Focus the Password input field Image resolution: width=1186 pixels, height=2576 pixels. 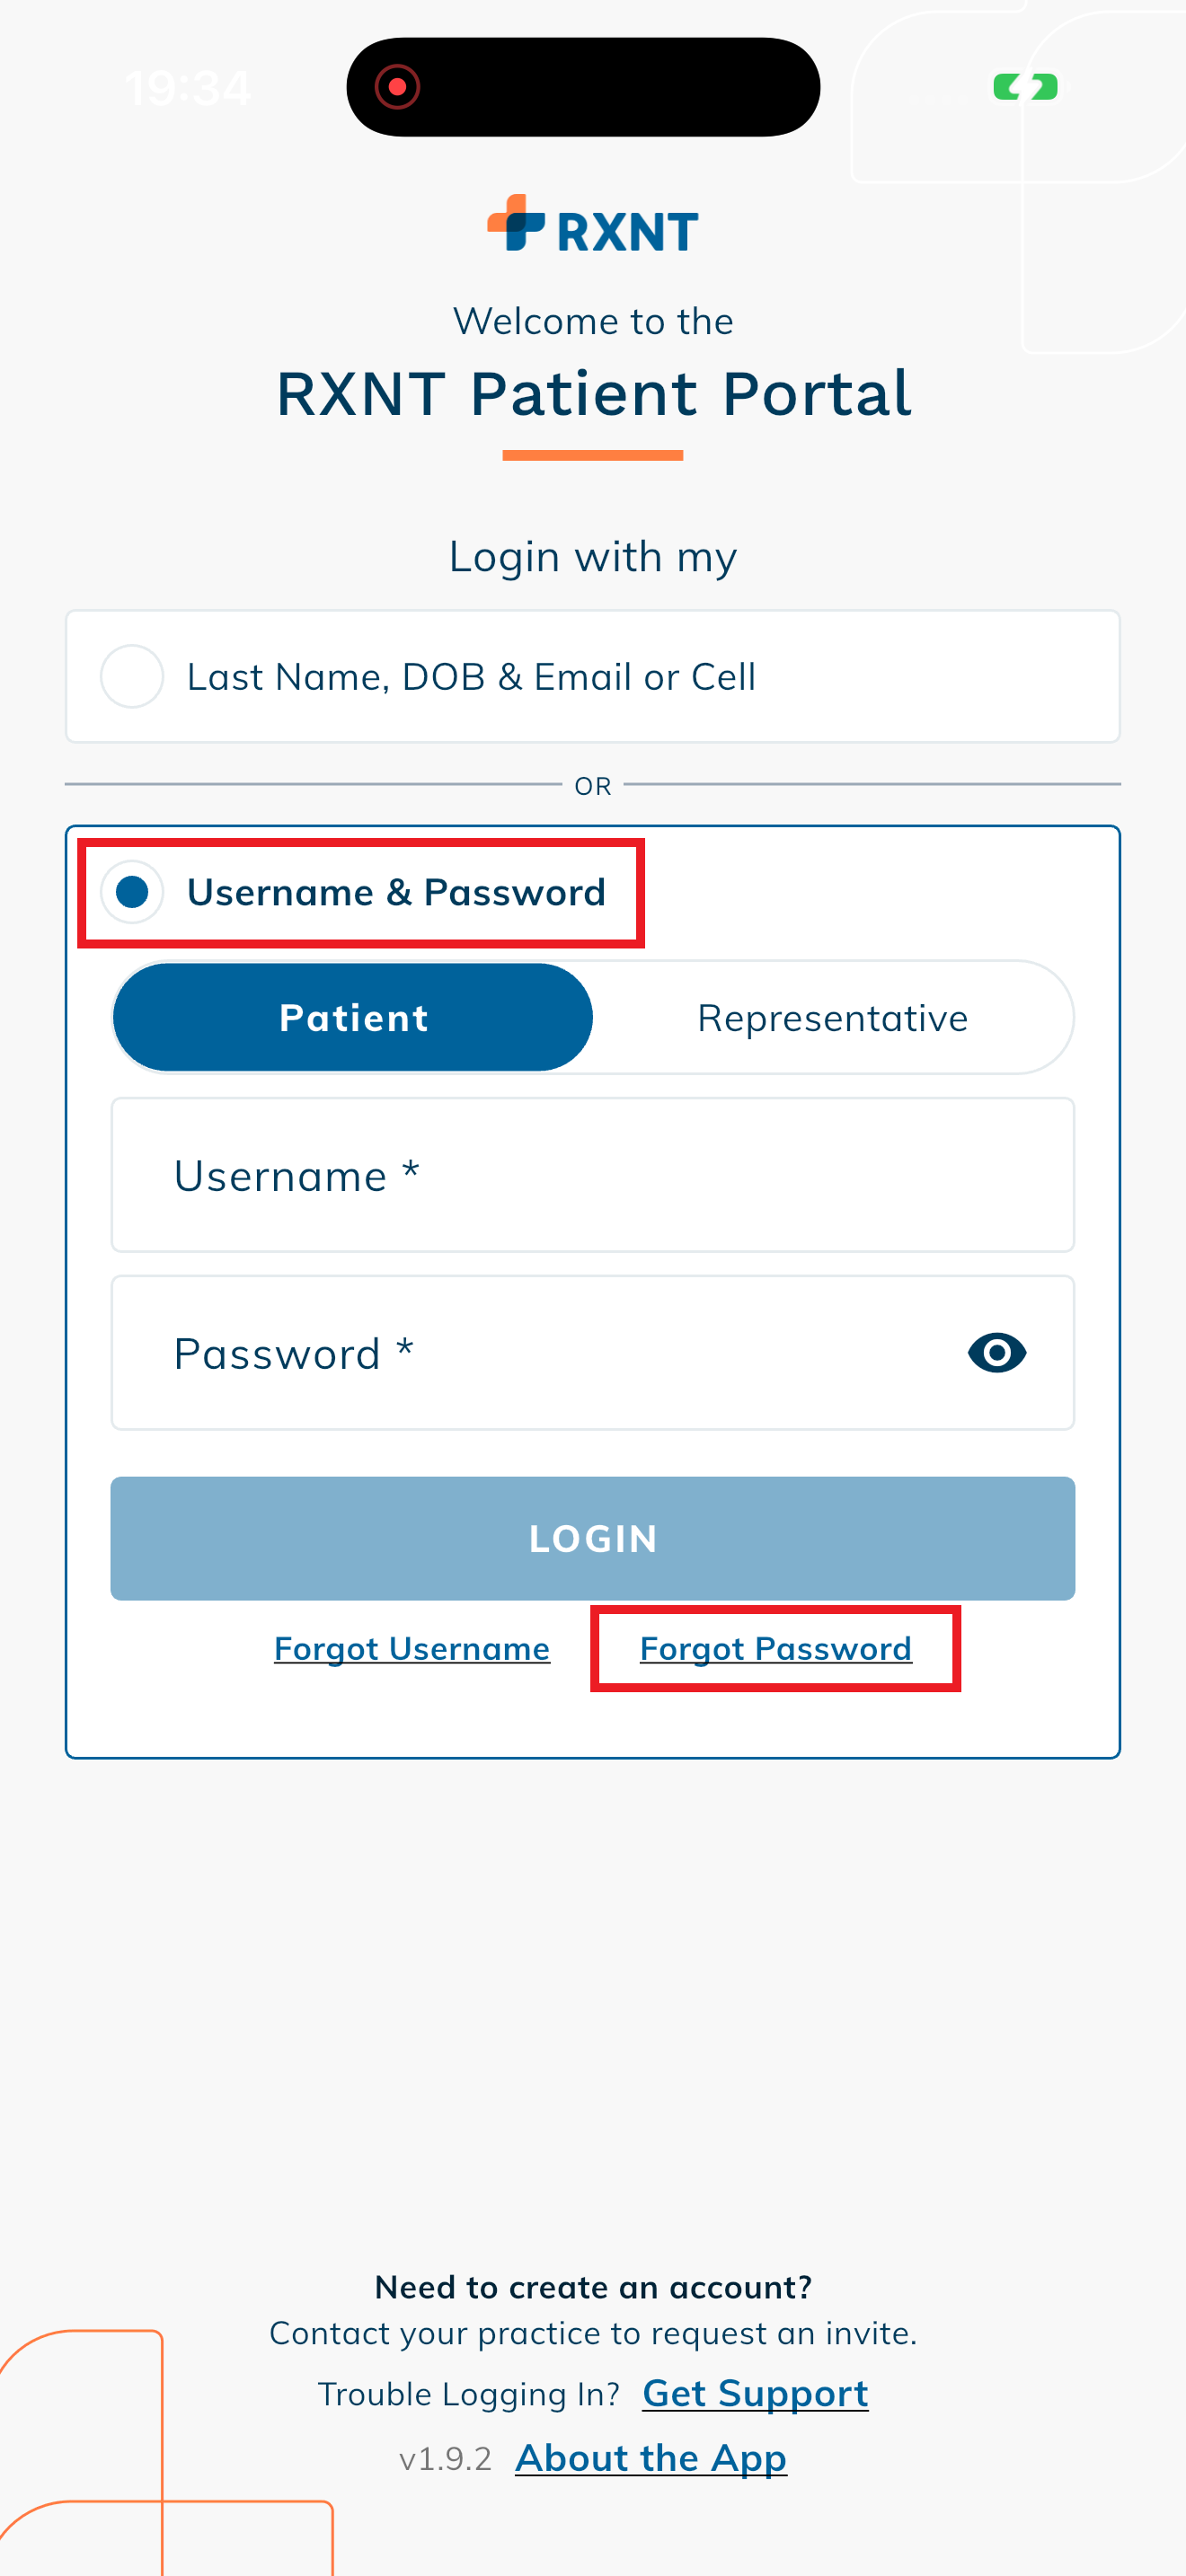coord(540,1353)
